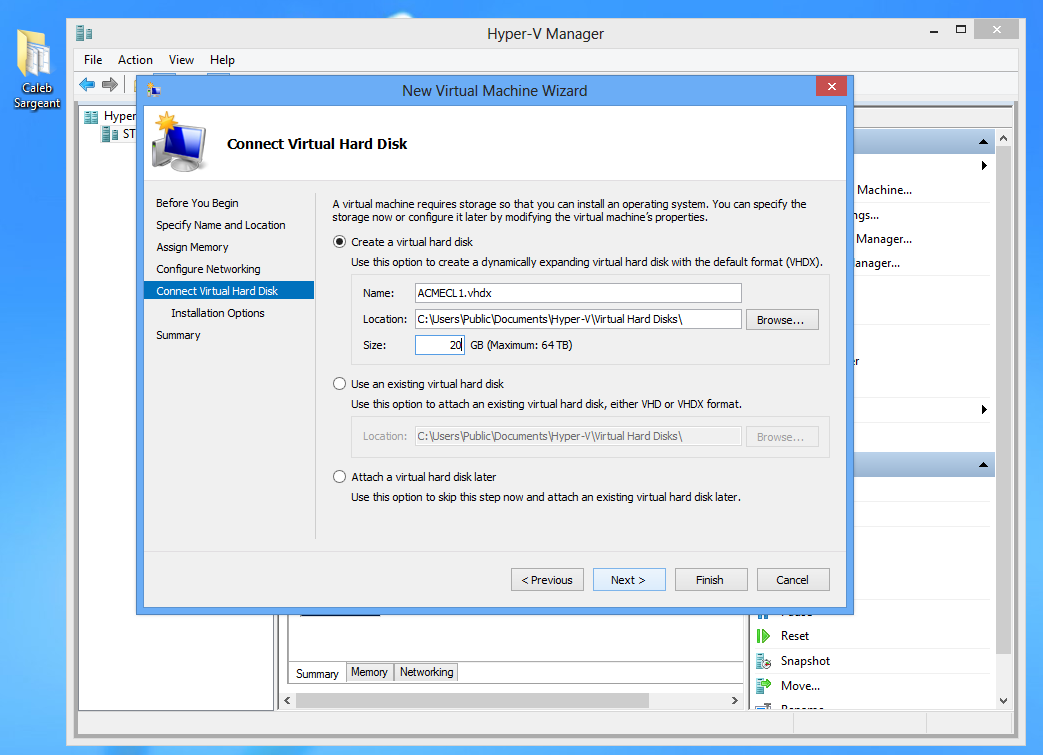1043x755 pixels.
Task: Click Actions pane scroll down arrow
Action: pyautogui.click(x=1003, y=700)
